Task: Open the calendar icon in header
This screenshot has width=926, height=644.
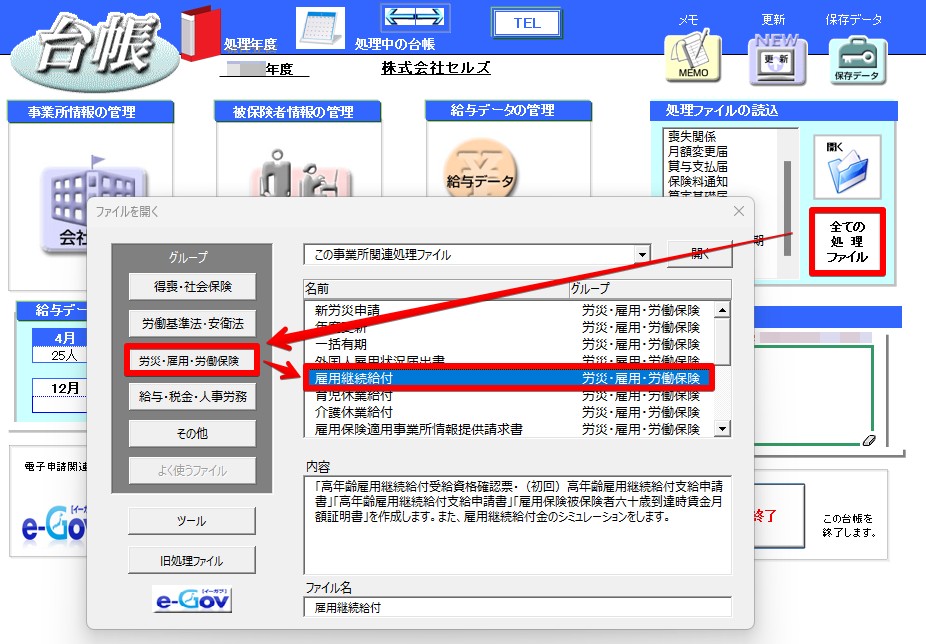Action: click(x=321, y=27)
